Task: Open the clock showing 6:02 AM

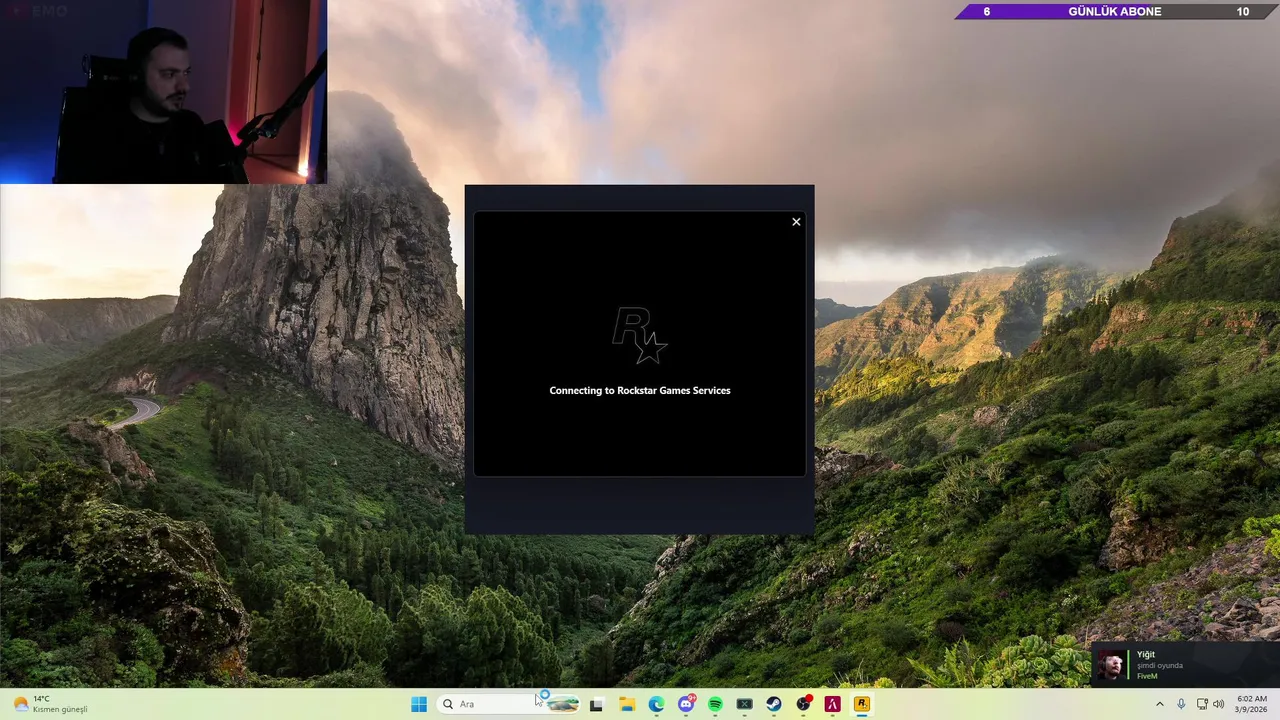Action: [x=1252, y=704]
